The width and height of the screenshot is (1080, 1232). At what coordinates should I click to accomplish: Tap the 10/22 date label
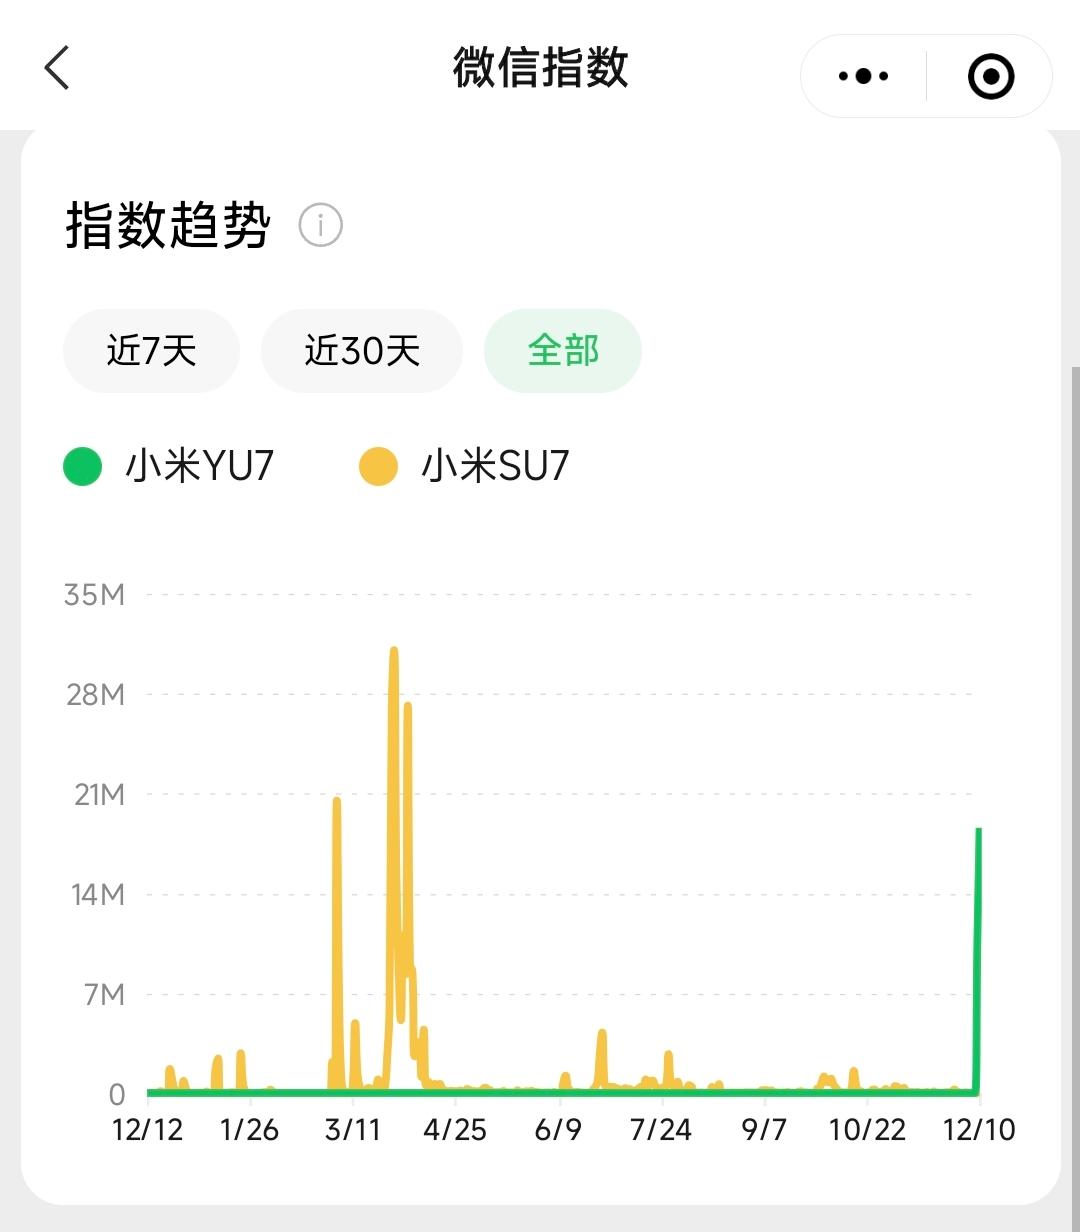click(x=867, y=1130)
